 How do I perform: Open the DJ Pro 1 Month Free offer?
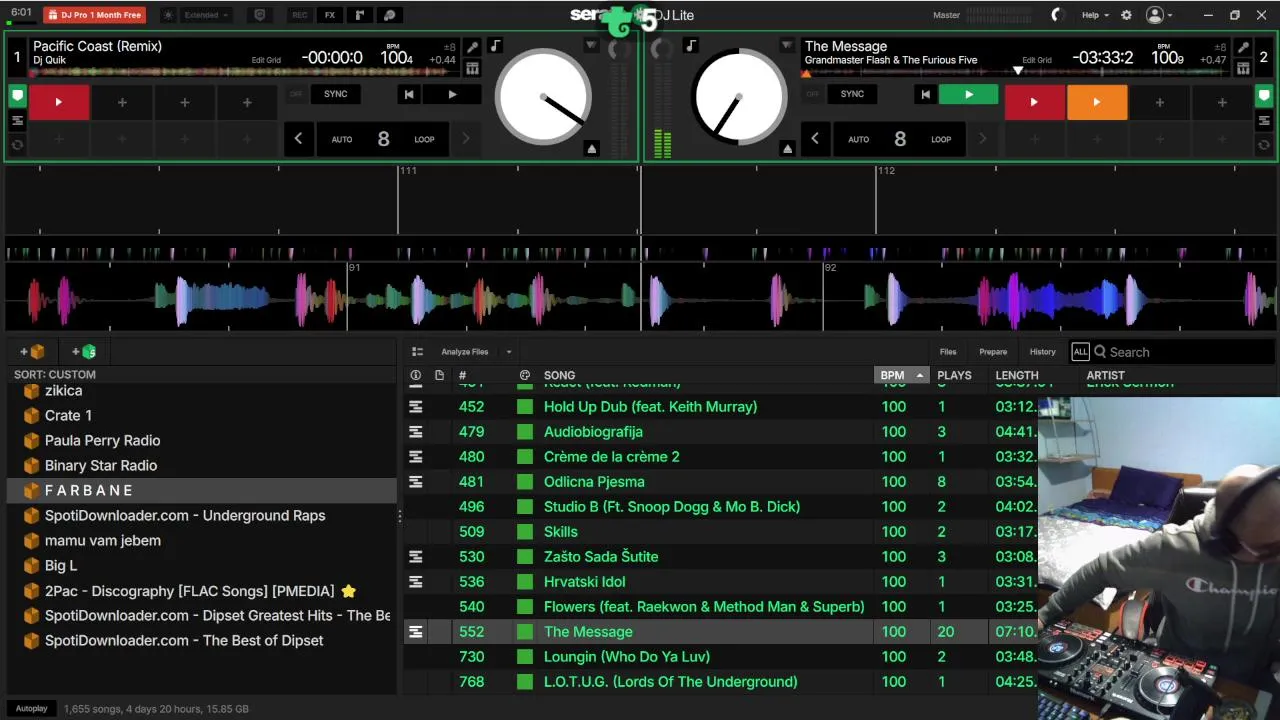[x=95, y=15]
